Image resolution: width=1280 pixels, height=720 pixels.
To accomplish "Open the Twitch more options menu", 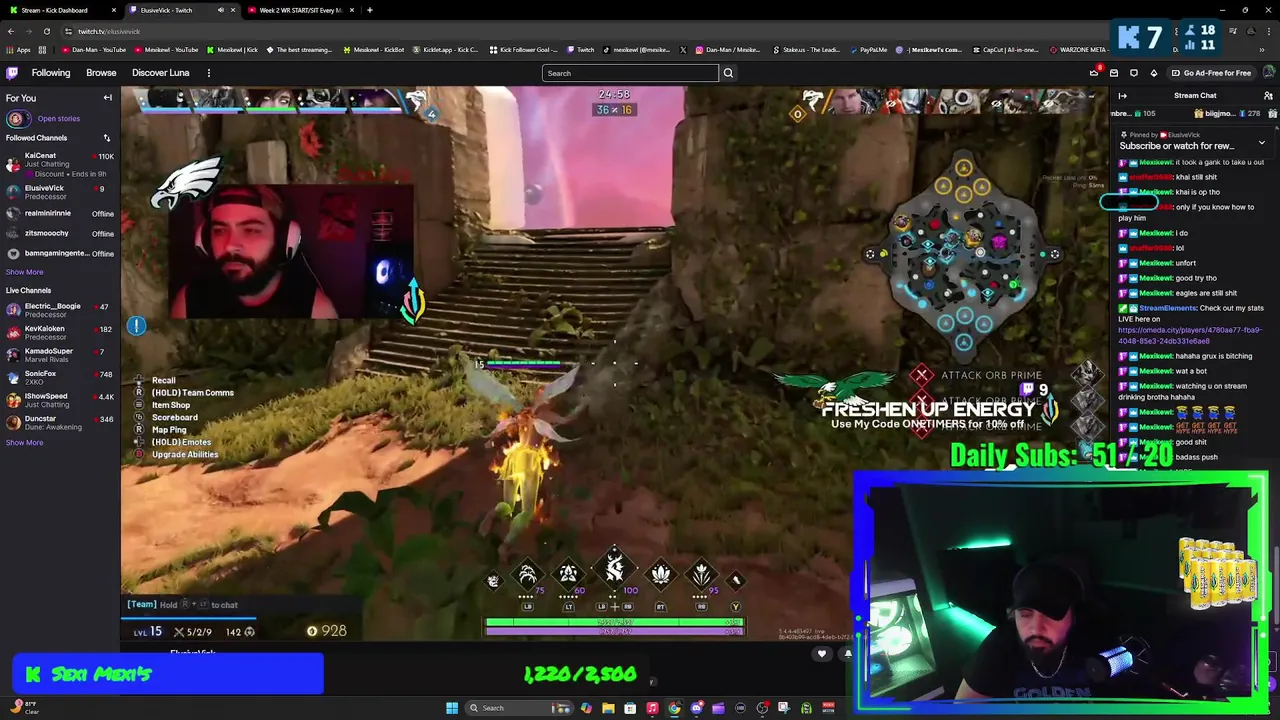I will point(208,73).
